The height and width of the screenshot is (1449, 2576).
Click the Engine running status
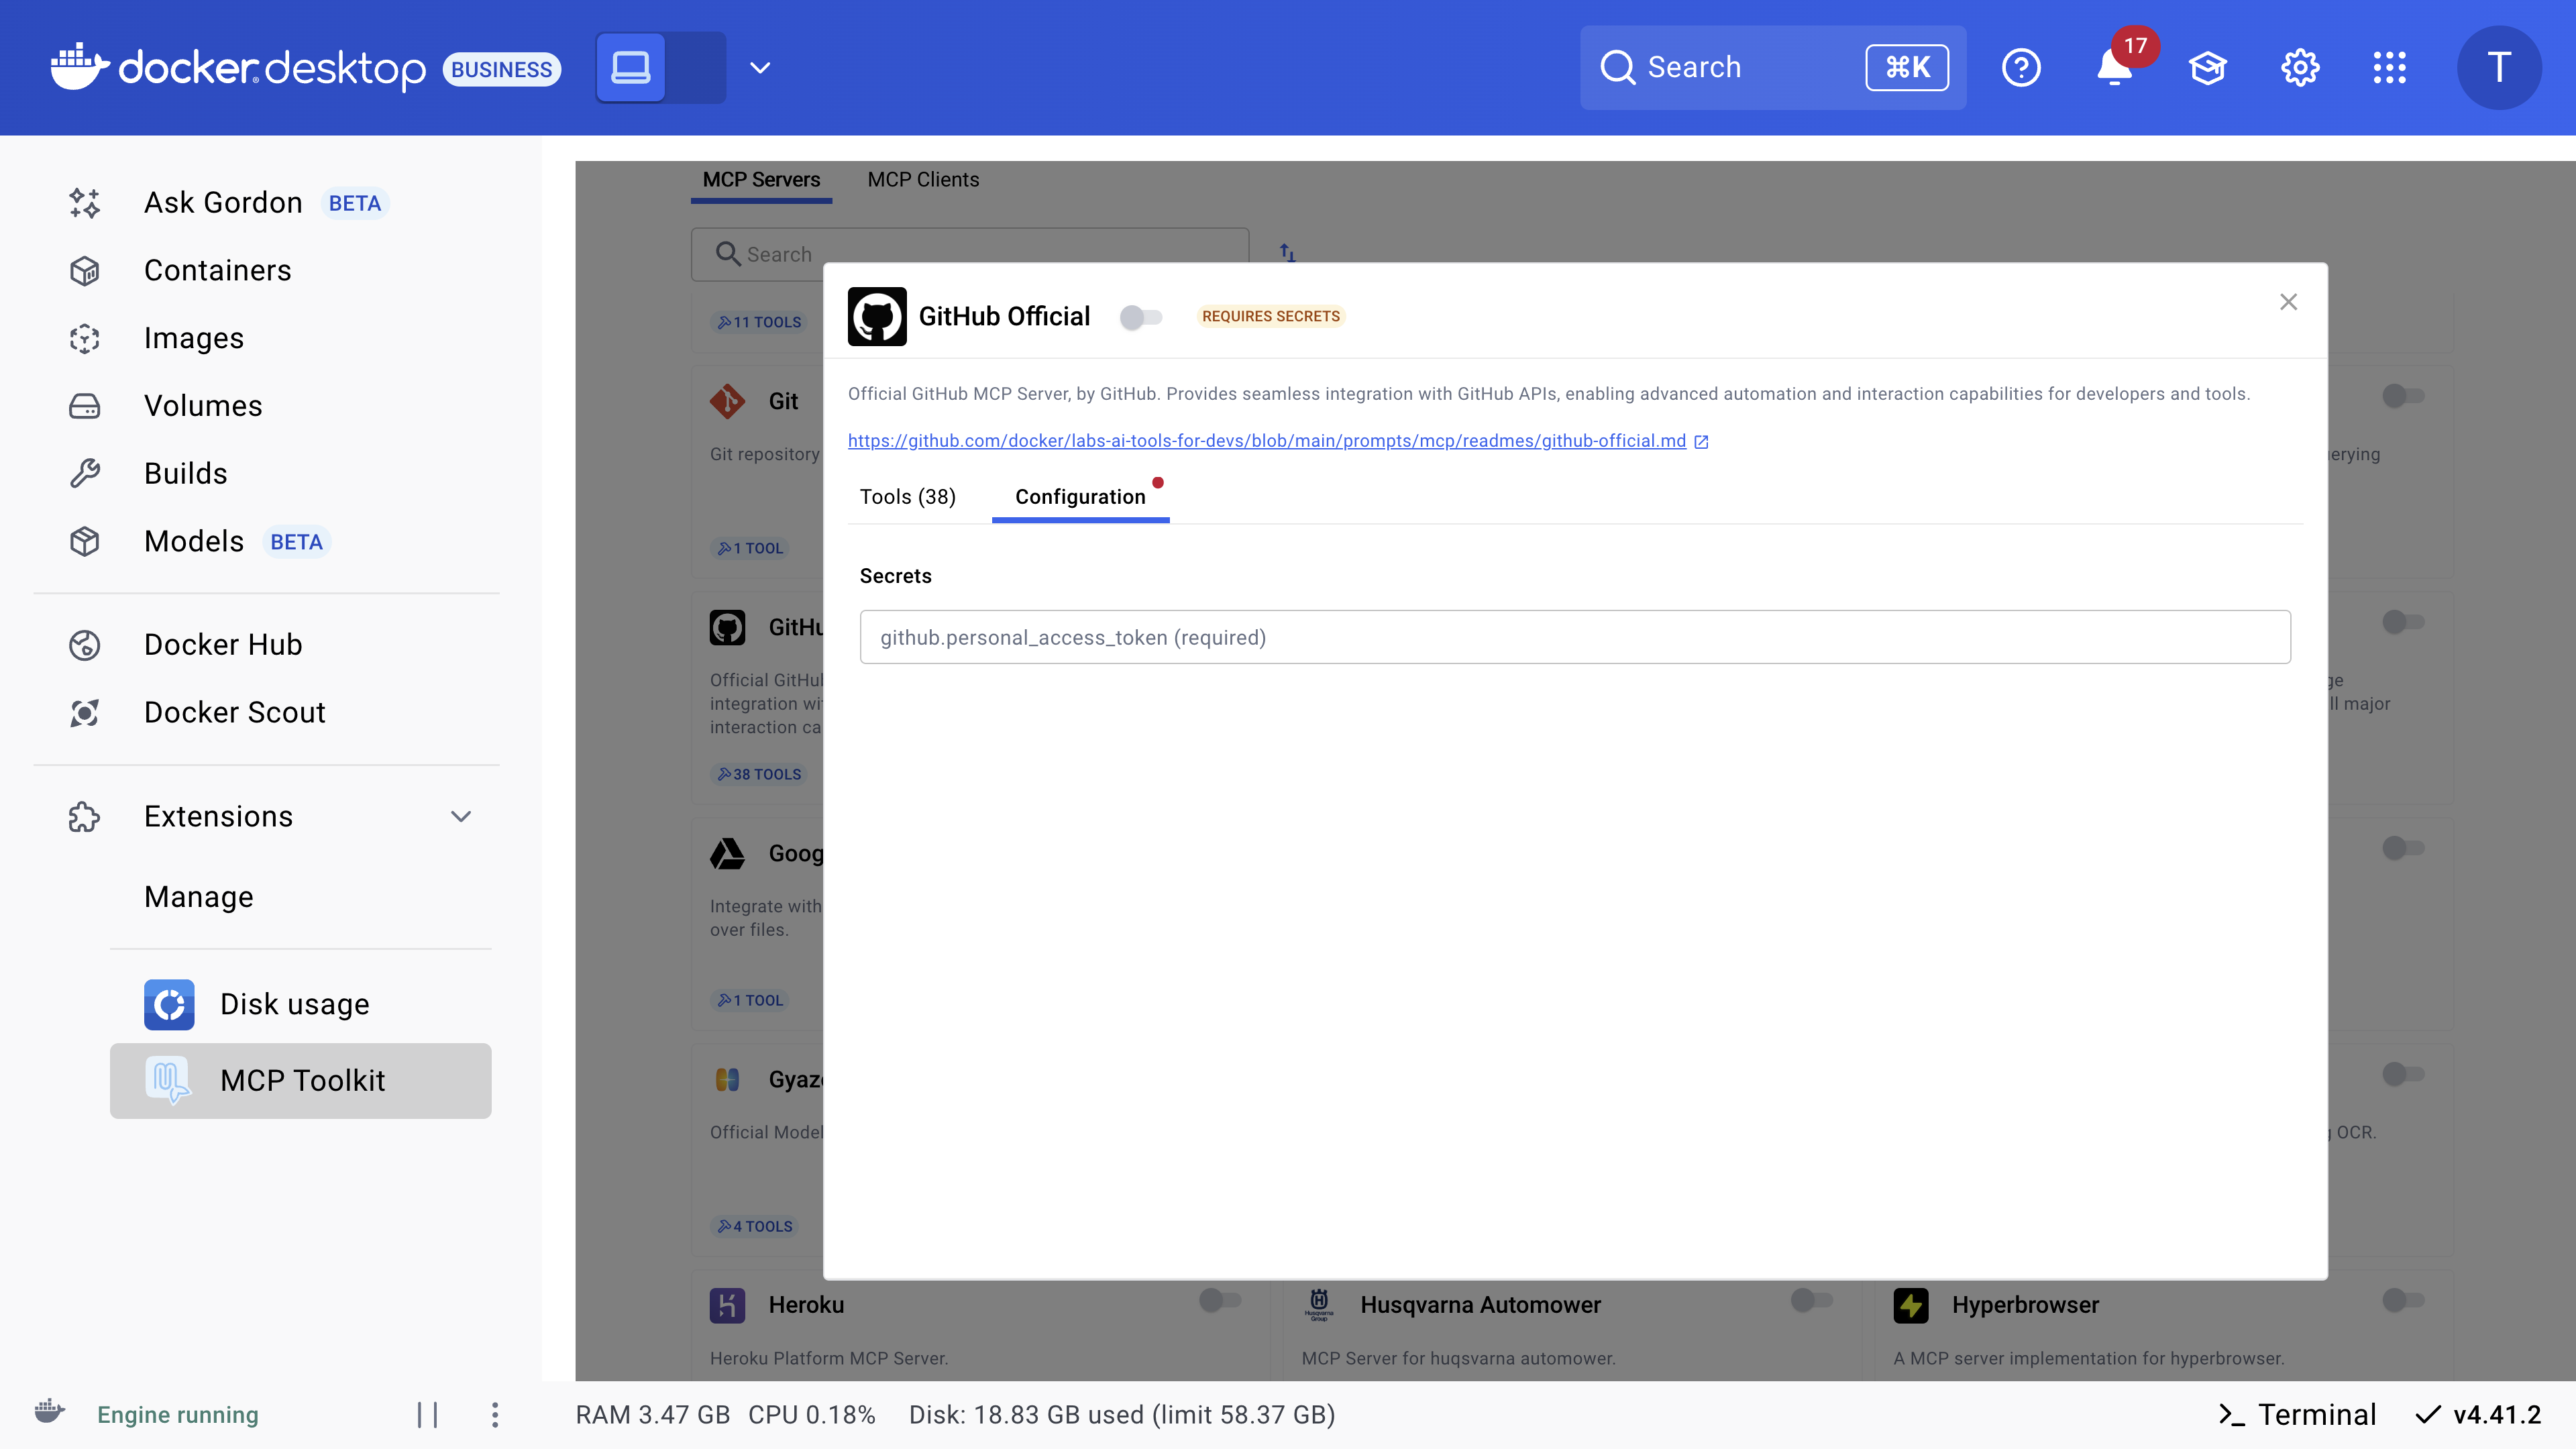(x=177, y=1414)
